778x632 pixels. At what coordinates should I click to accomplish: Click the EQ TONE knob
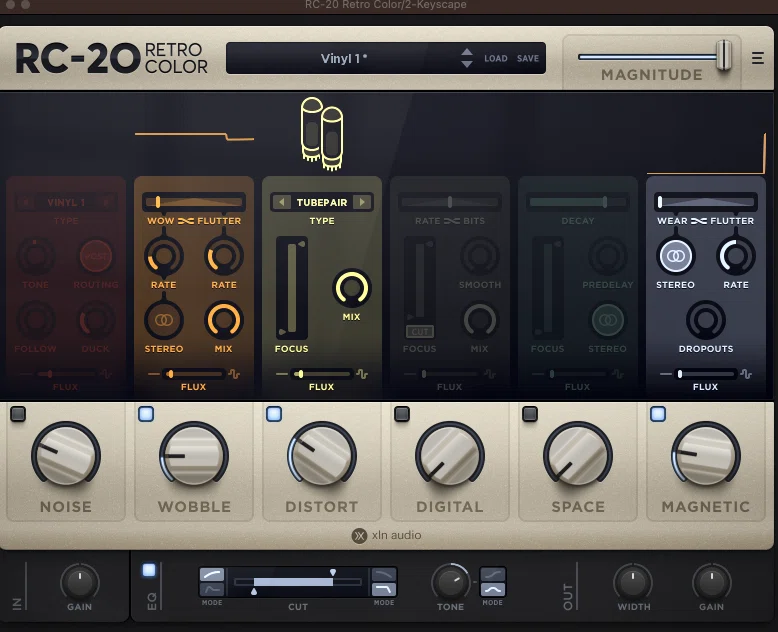coord(451,582)
